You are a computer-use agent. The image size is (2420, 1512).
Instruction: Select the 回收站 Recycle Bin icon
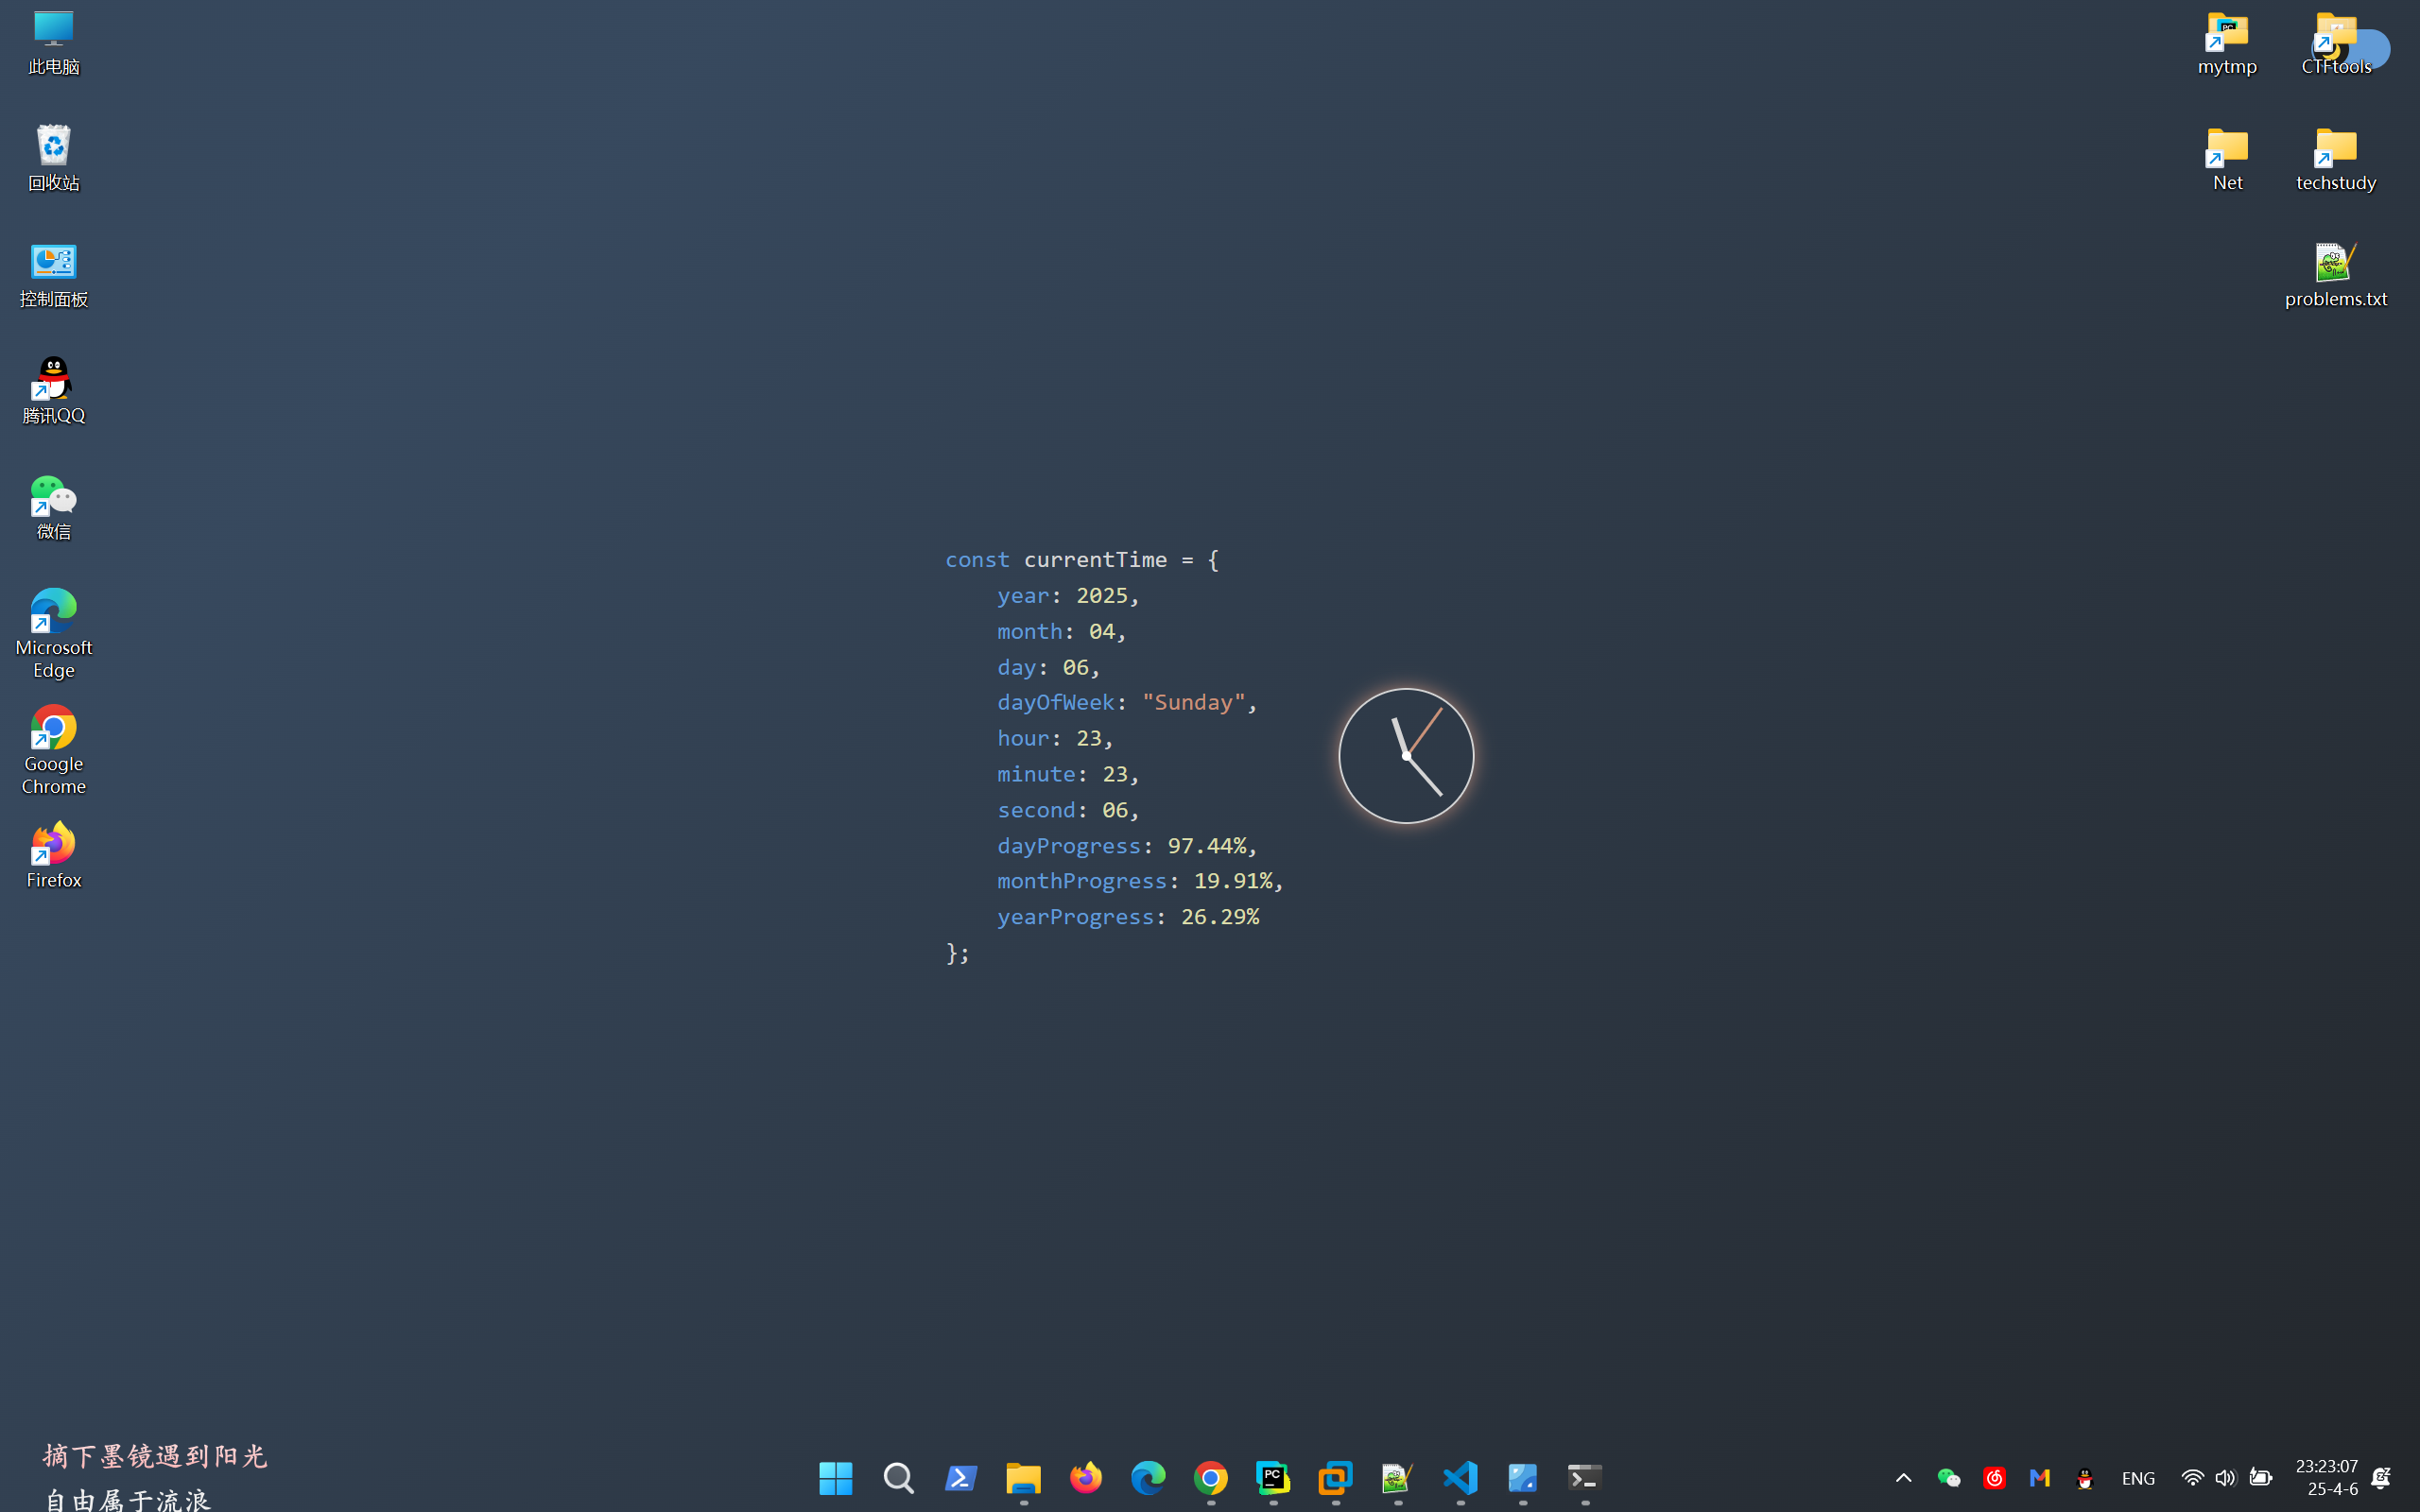(54, 157)
